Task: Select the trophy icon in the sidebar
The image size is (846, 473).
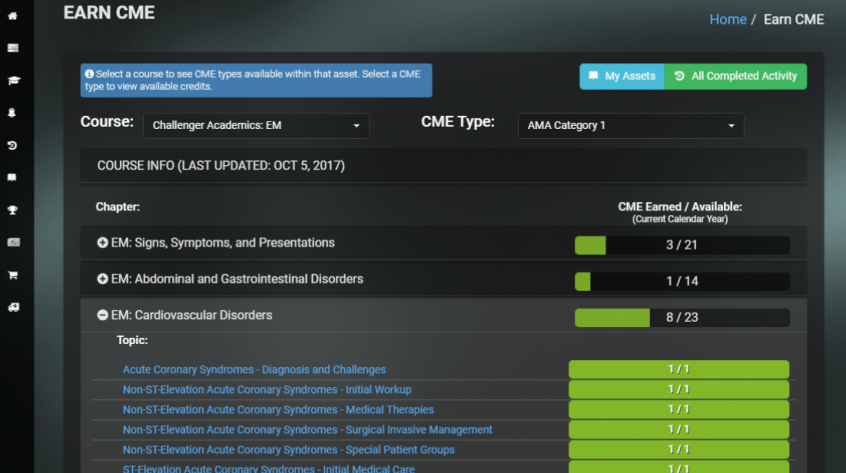Action: 12,210
